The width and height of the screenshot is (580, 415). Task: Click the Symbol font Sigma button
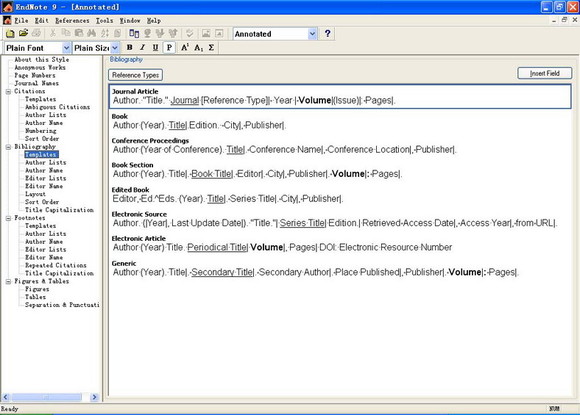211,47
